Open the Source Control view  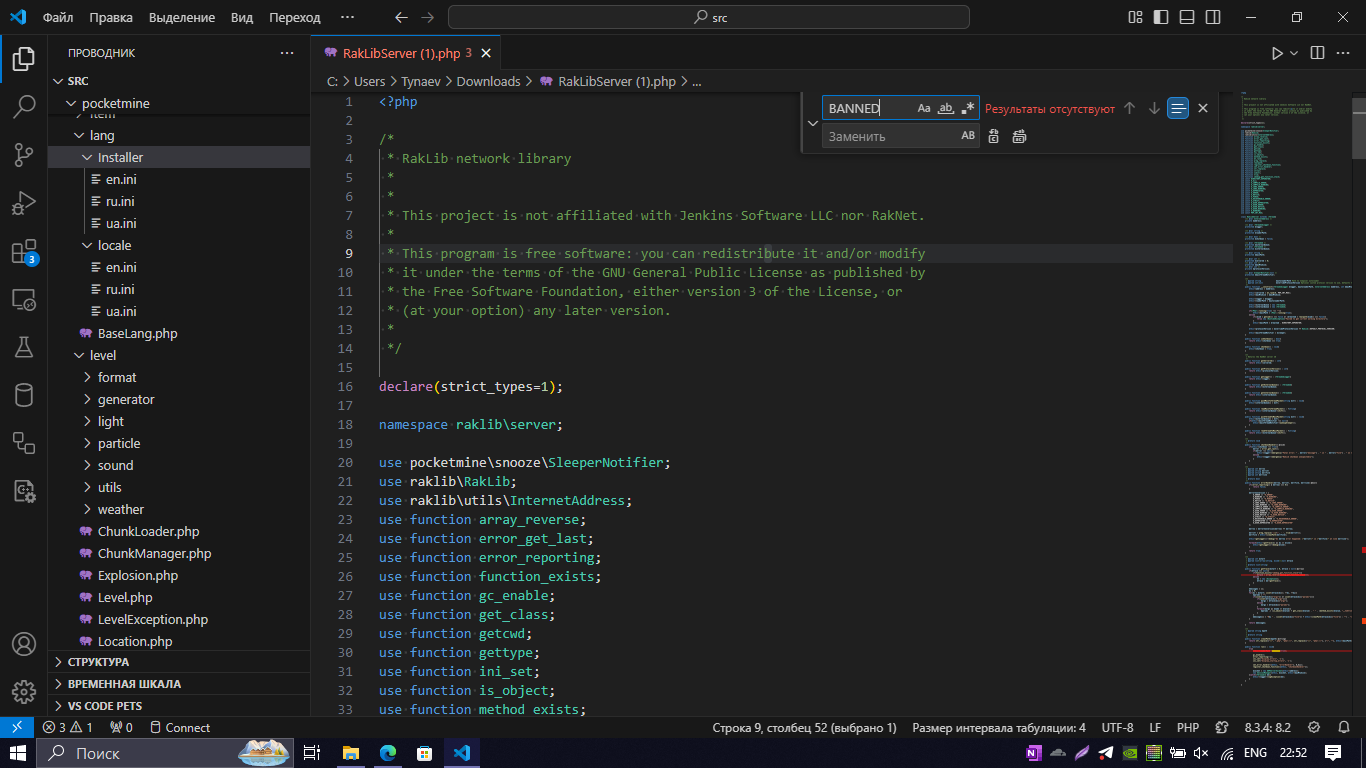(x=24, y=155)
